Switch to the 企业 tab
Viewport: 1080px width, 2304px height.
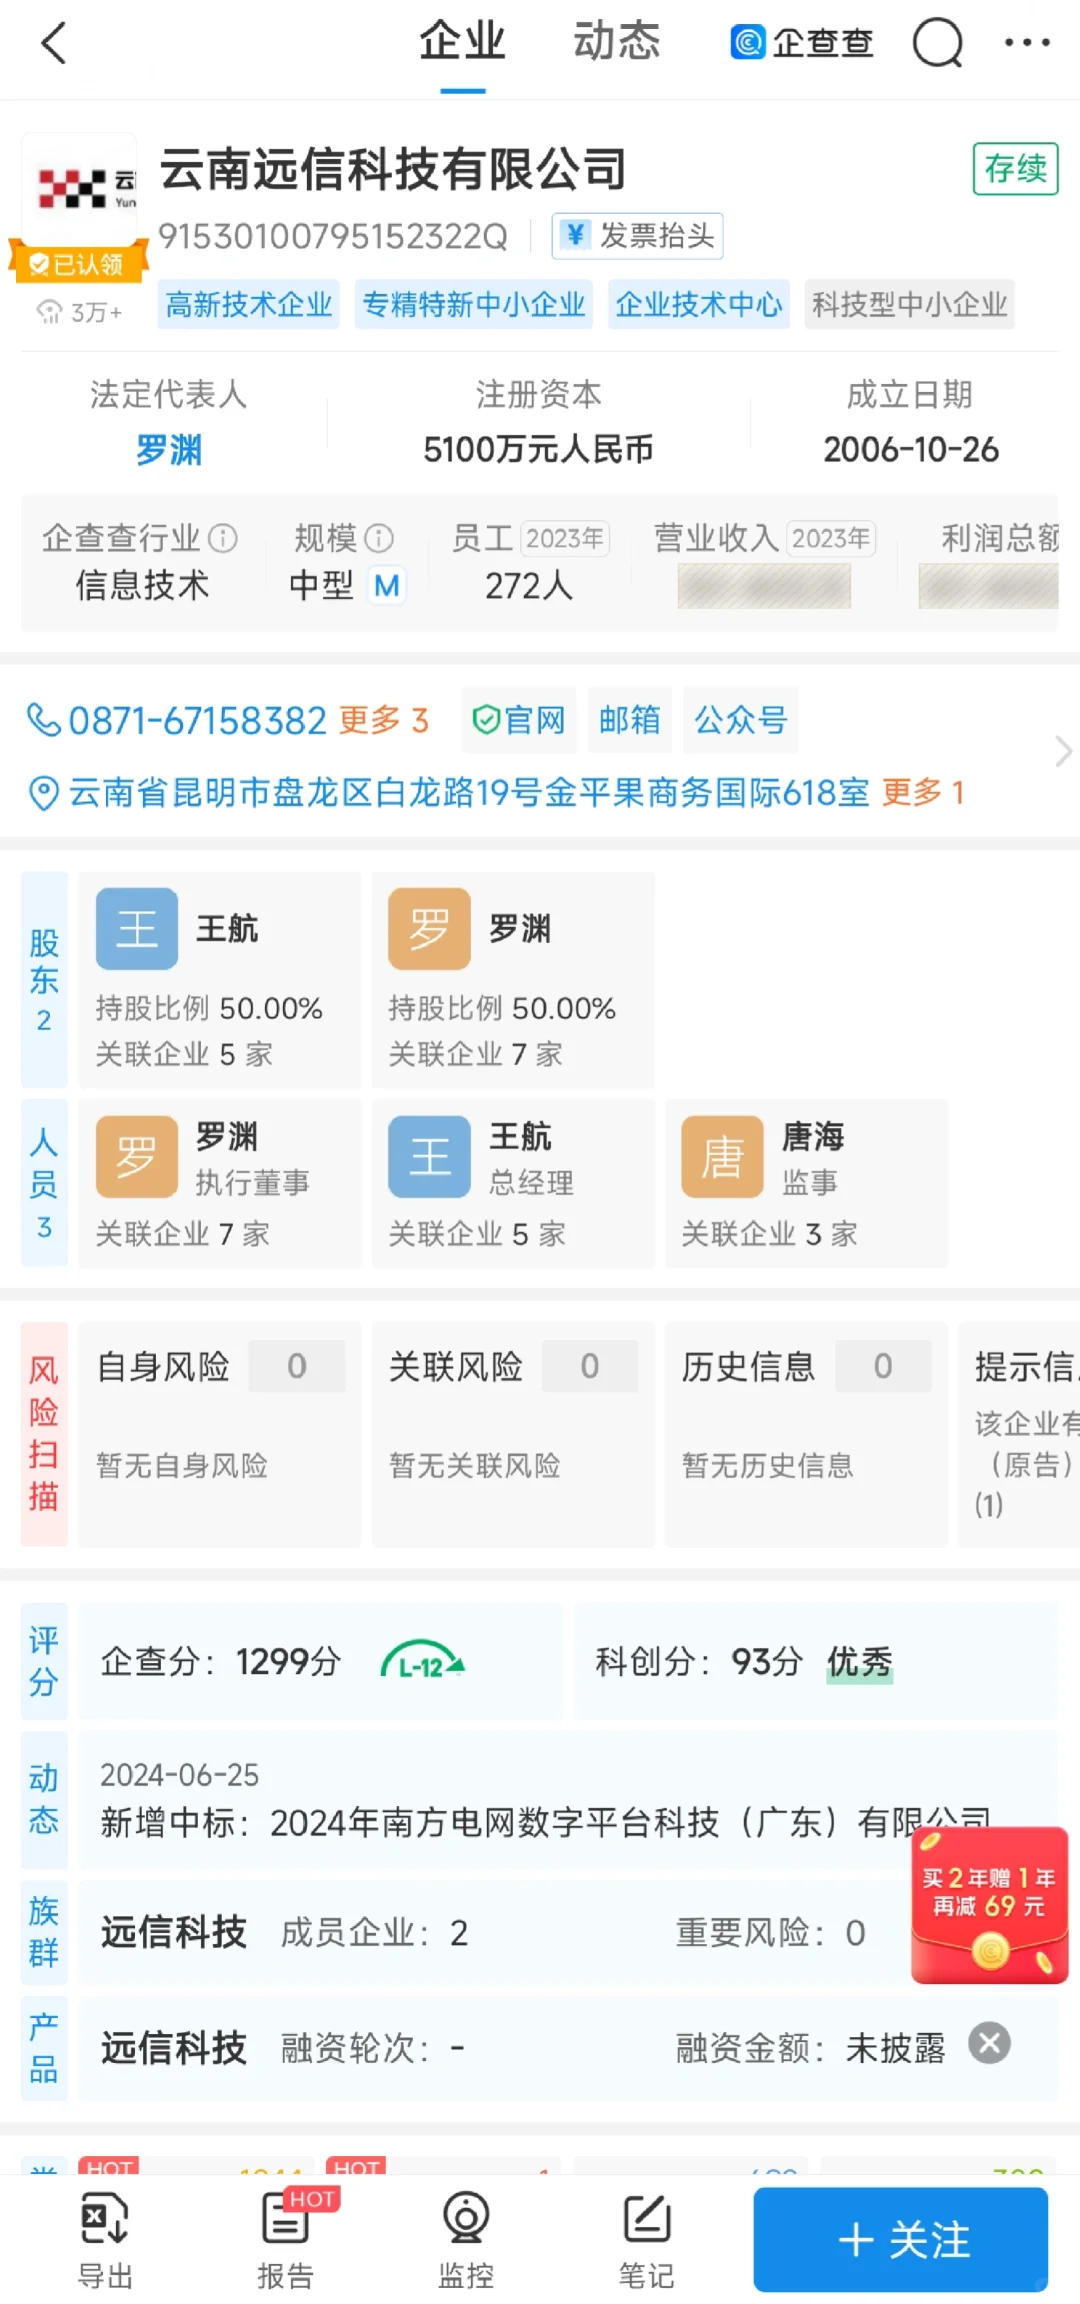click(x=462, y=42)
